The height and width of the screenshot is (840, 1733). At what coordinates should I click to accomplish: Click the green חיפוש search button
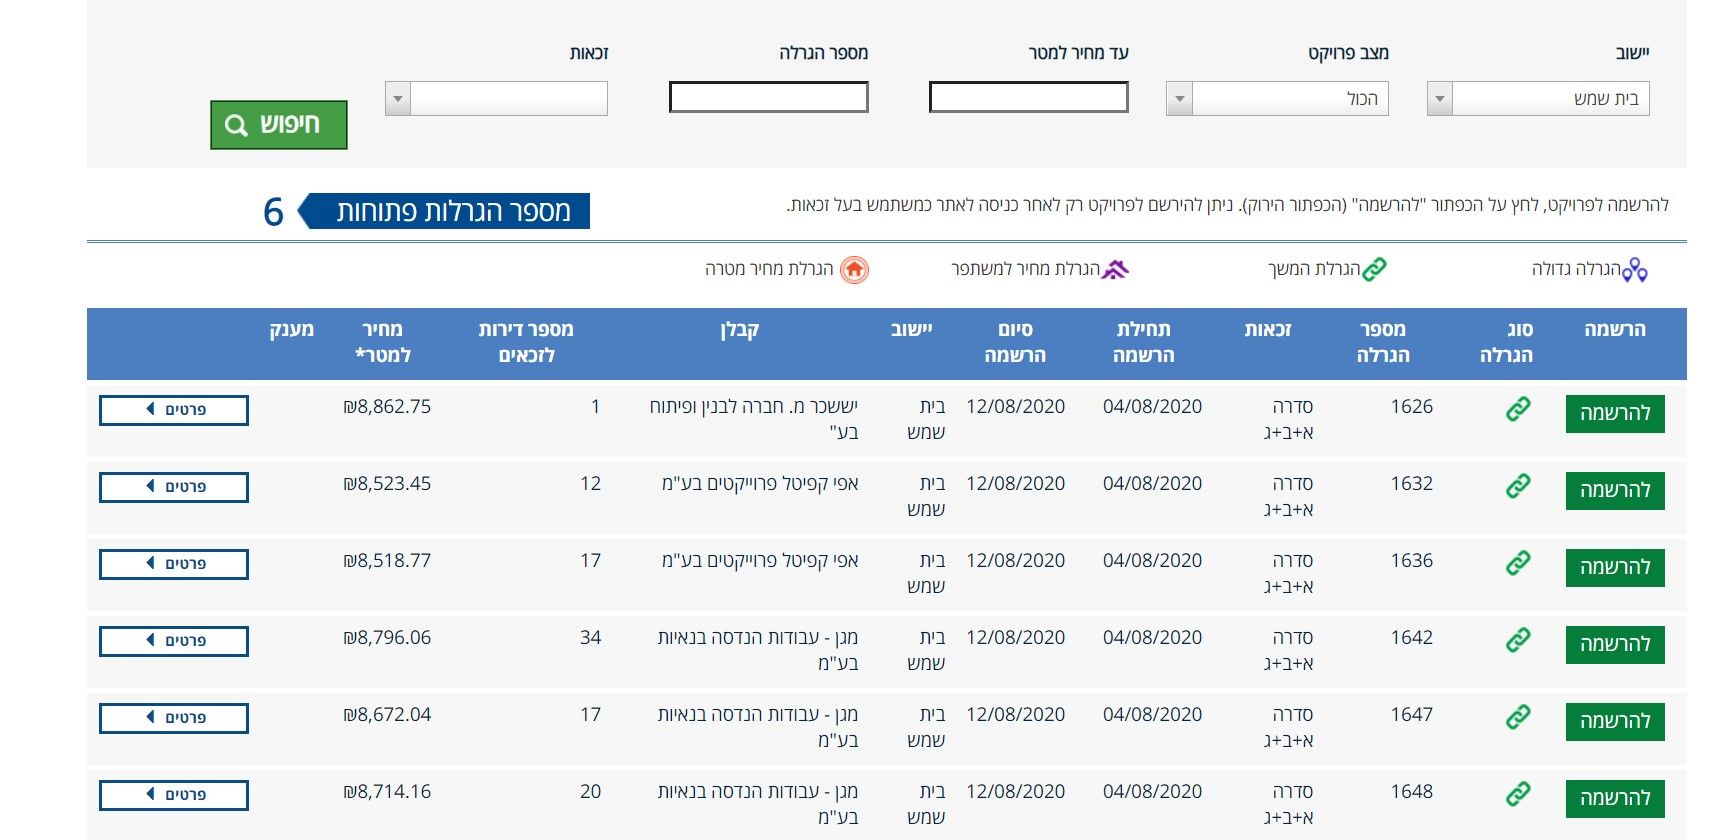[278, 125]
